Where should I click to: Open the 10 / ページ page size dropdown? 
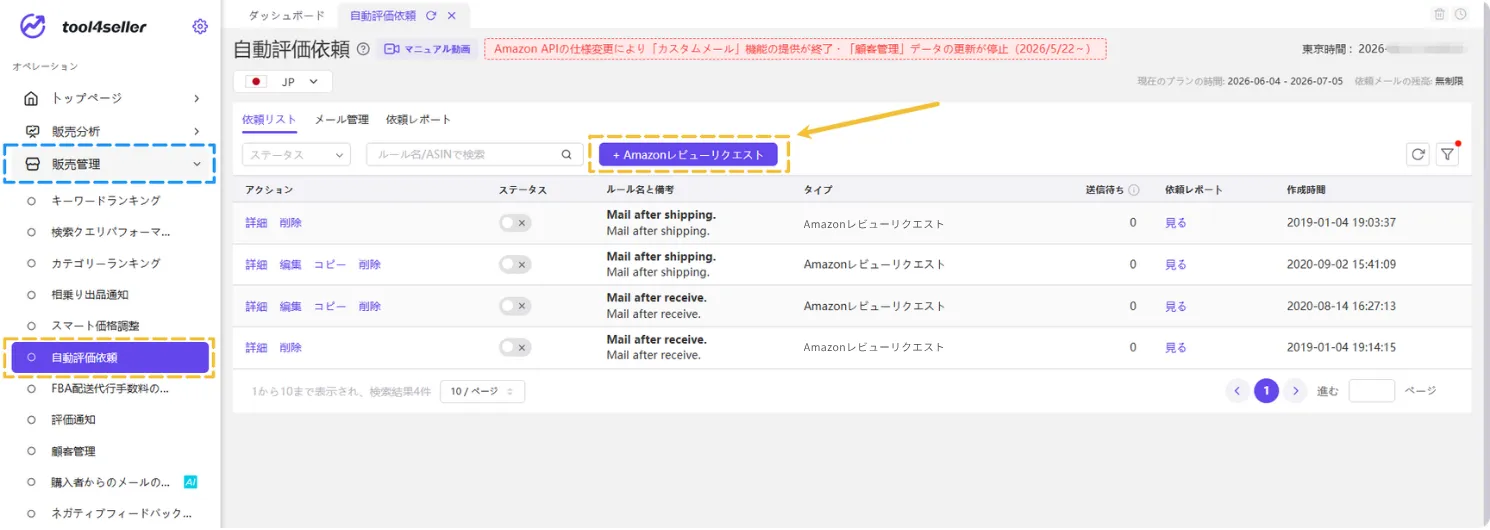click(x=482, y=391)
